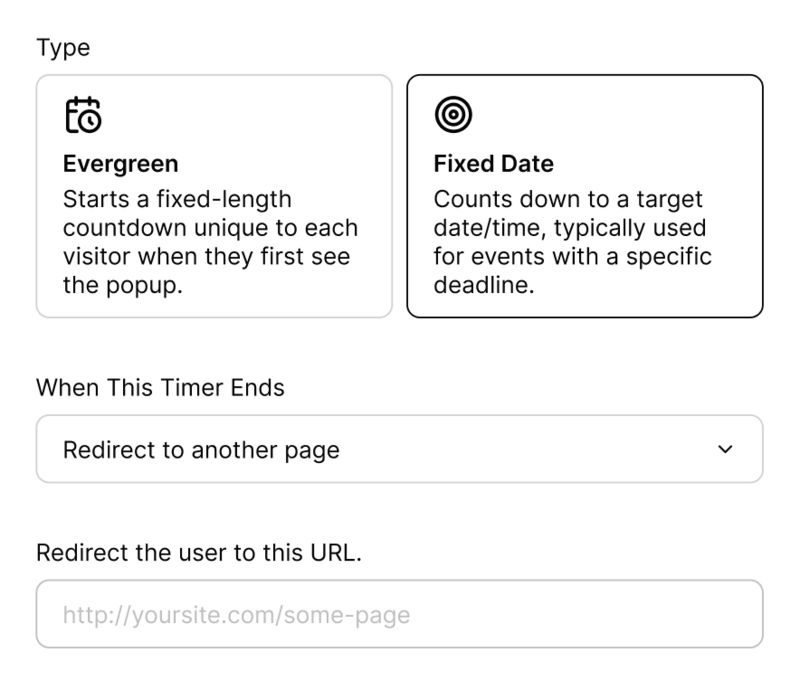Image resolution: width=800 pixels, height=700 pixels.
Task: Select the Evergreen timer type card
Action: [x=214, y=196]
